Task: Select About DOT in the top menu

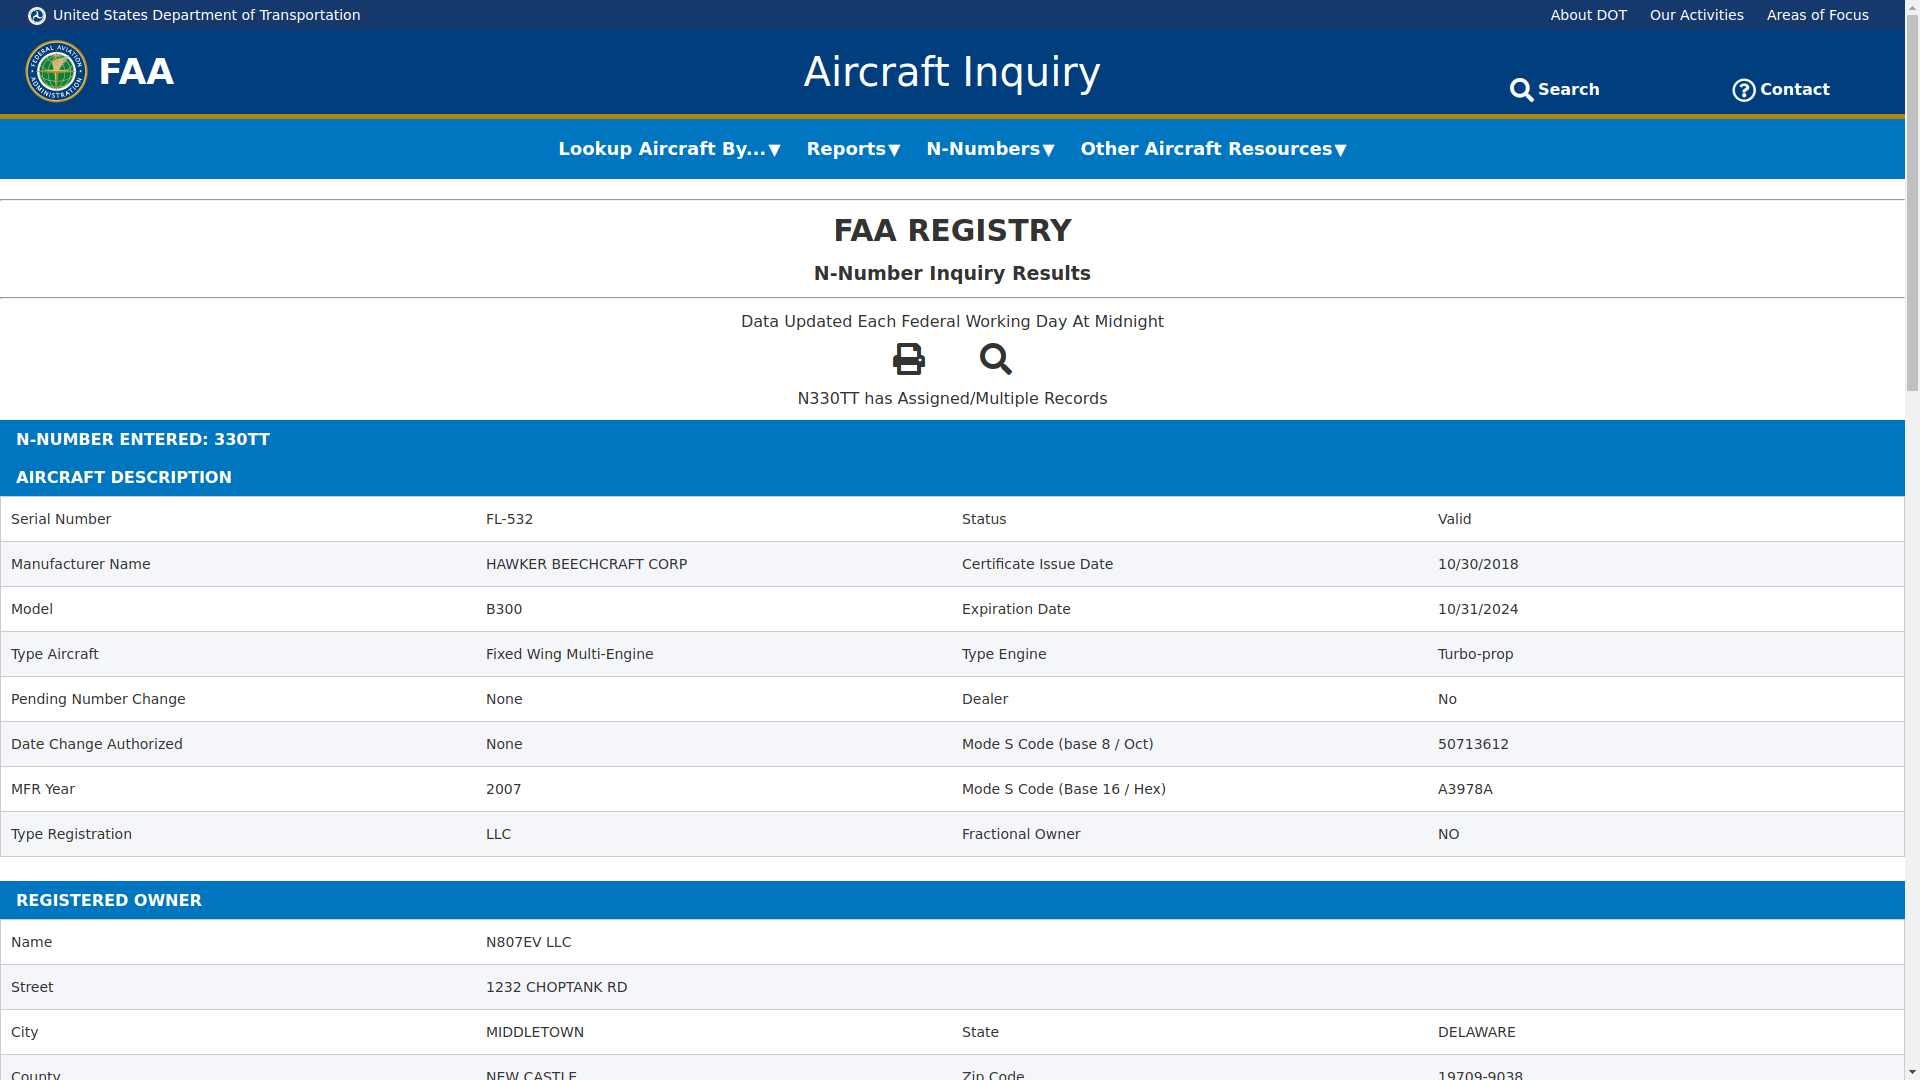Action: point(1588,15)
